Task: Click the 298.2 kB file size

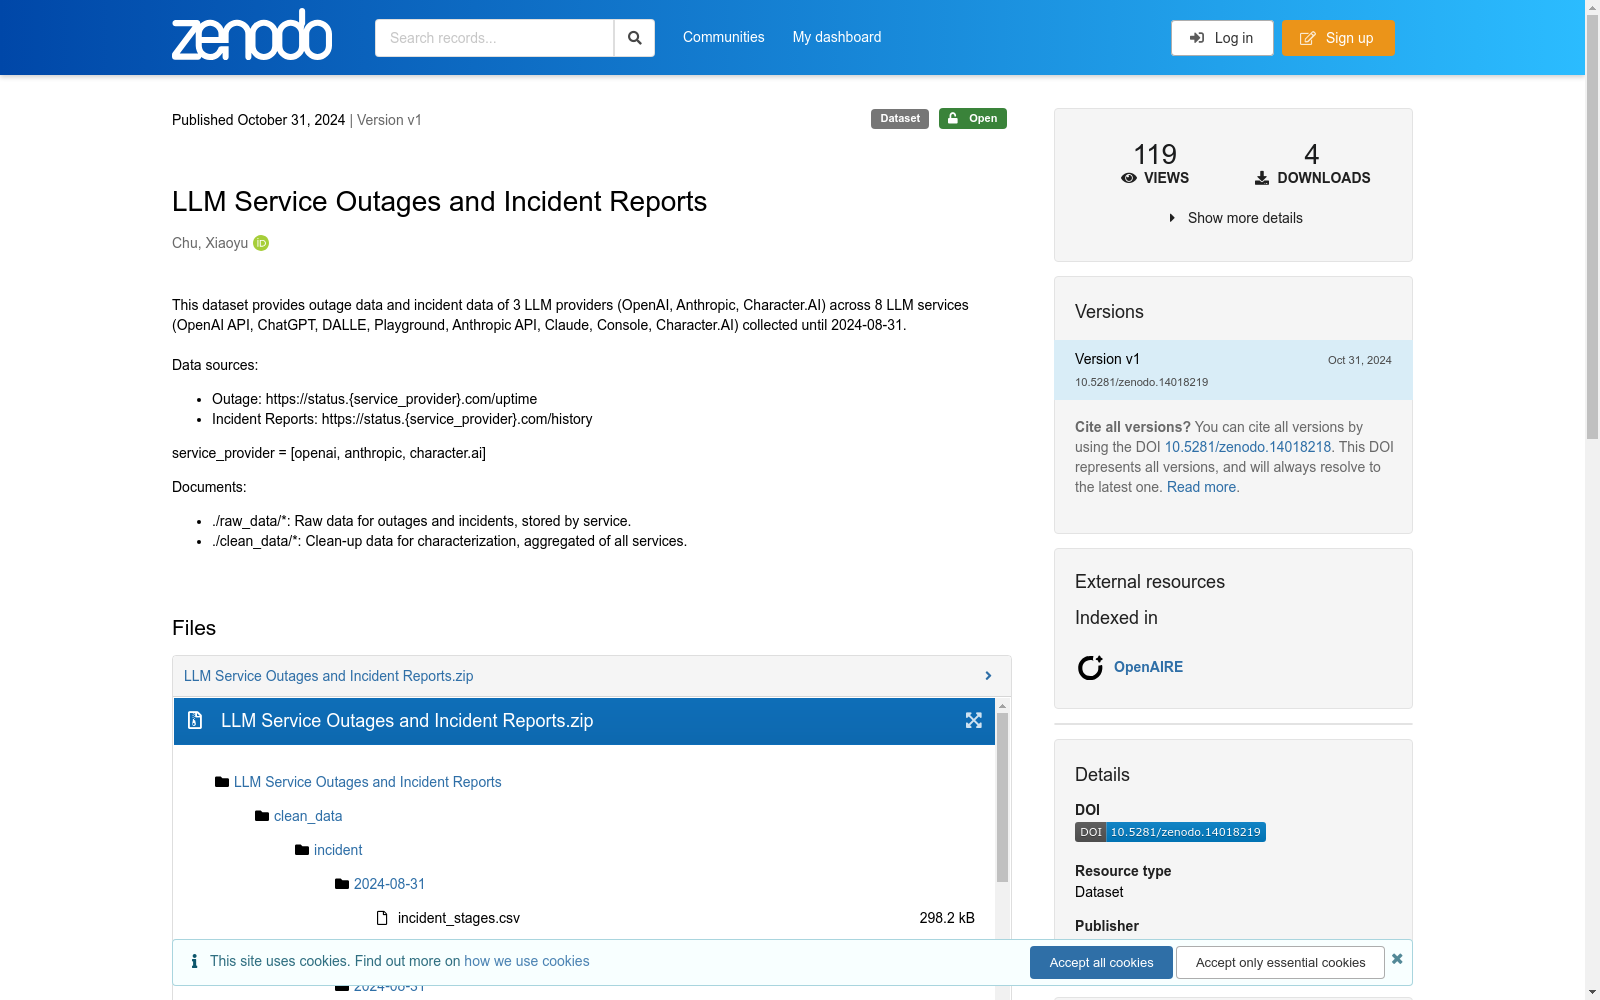Action: [947, 918]
